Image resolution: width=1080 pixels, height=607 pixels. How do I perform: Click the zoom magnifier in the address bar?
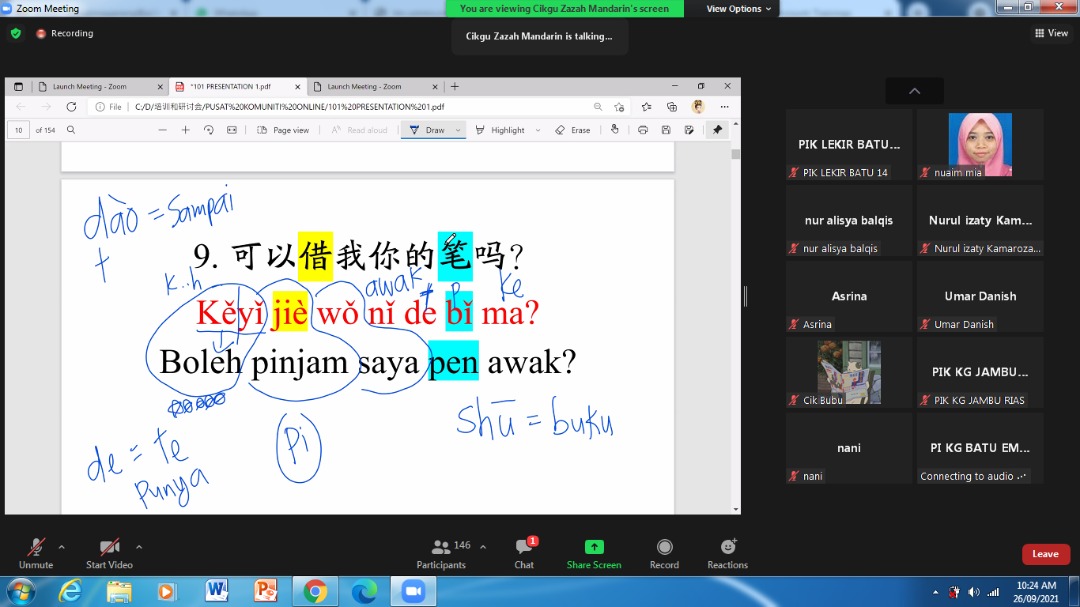tap(598, 107)
